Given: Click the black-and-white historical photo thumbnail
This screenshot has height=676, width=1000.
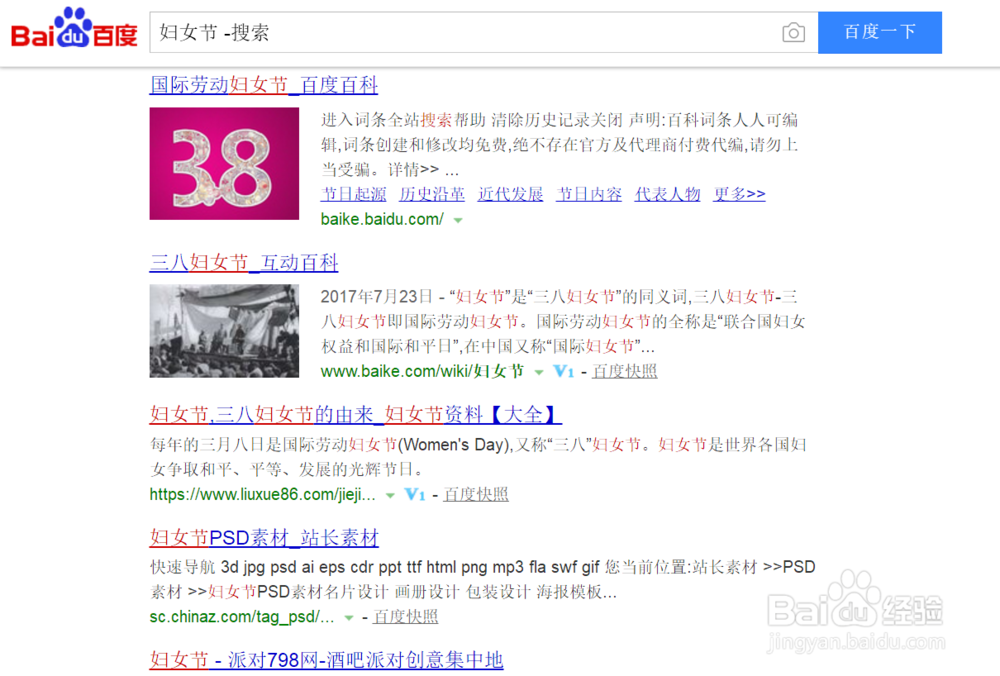Looking at the screenshot, I should [224, 331].
